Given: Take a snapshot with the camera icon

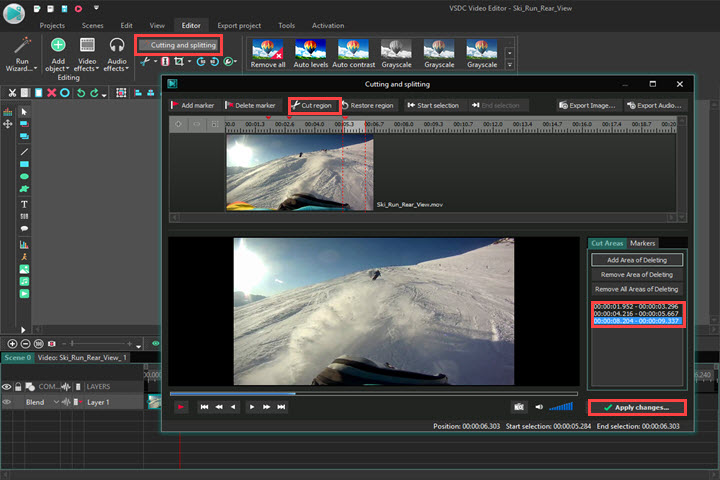Looking at the screenshot, I should pos(518,407).
